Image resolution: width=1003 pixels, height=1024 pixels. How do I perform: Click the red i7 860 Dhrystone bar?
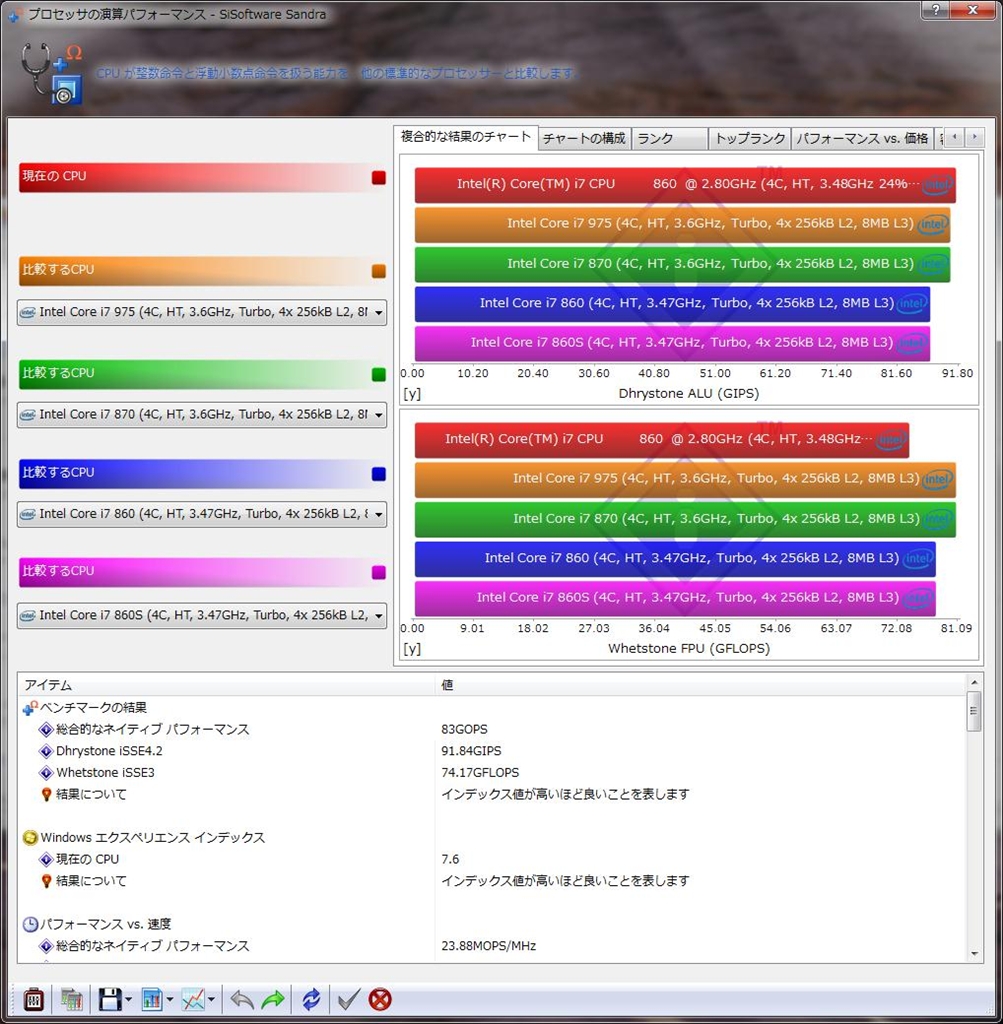tap(685, 185)
